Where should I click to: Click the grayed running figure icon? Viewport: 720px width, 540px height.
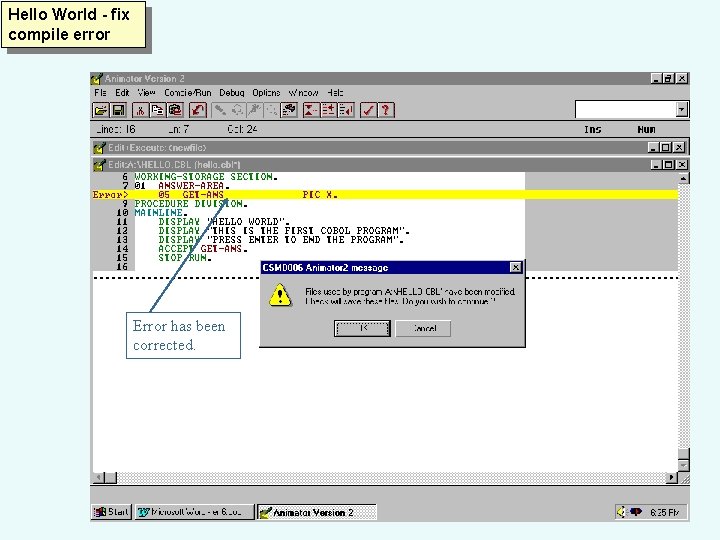point(254,110)
